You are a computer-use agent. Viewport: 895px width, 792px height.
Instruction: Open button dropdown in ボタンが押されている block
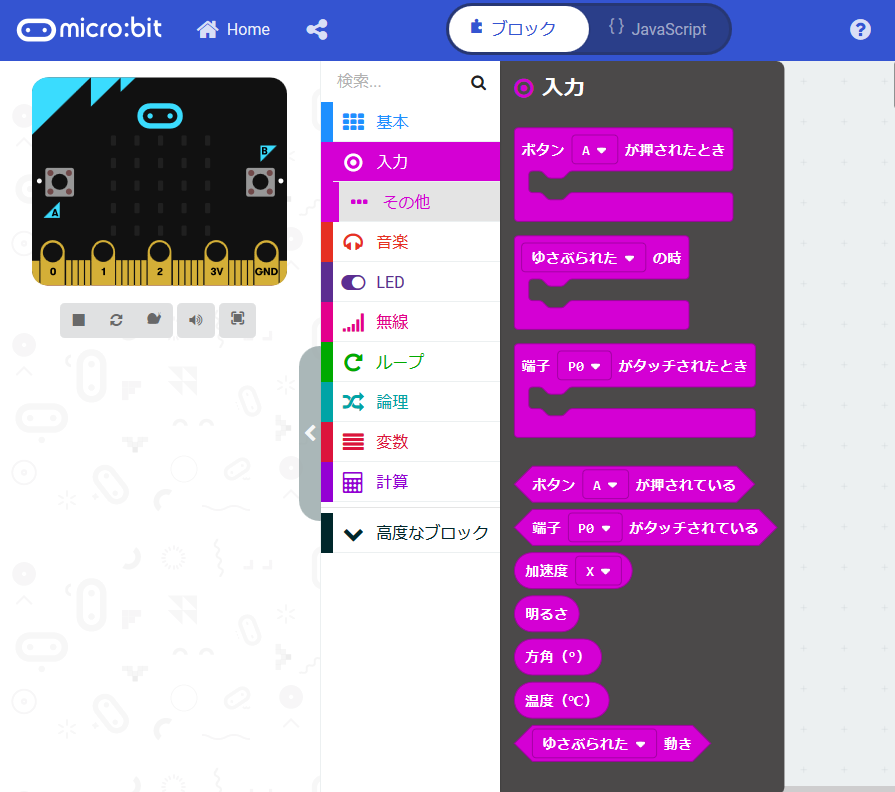[x=605, y=485]
